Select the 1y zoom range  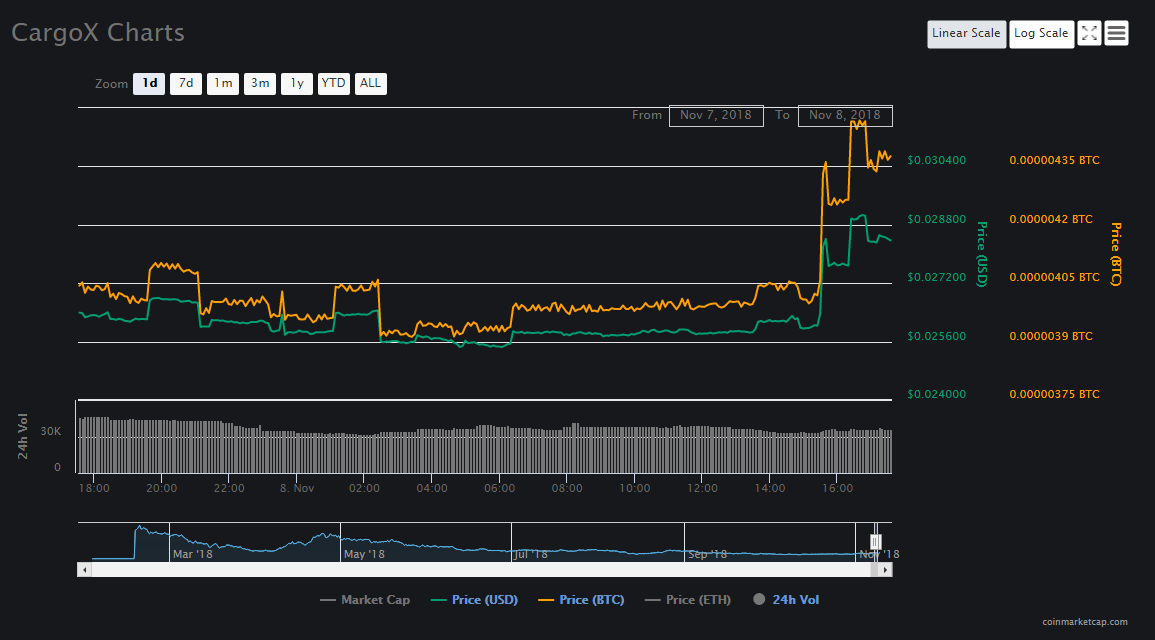[297, 84]
